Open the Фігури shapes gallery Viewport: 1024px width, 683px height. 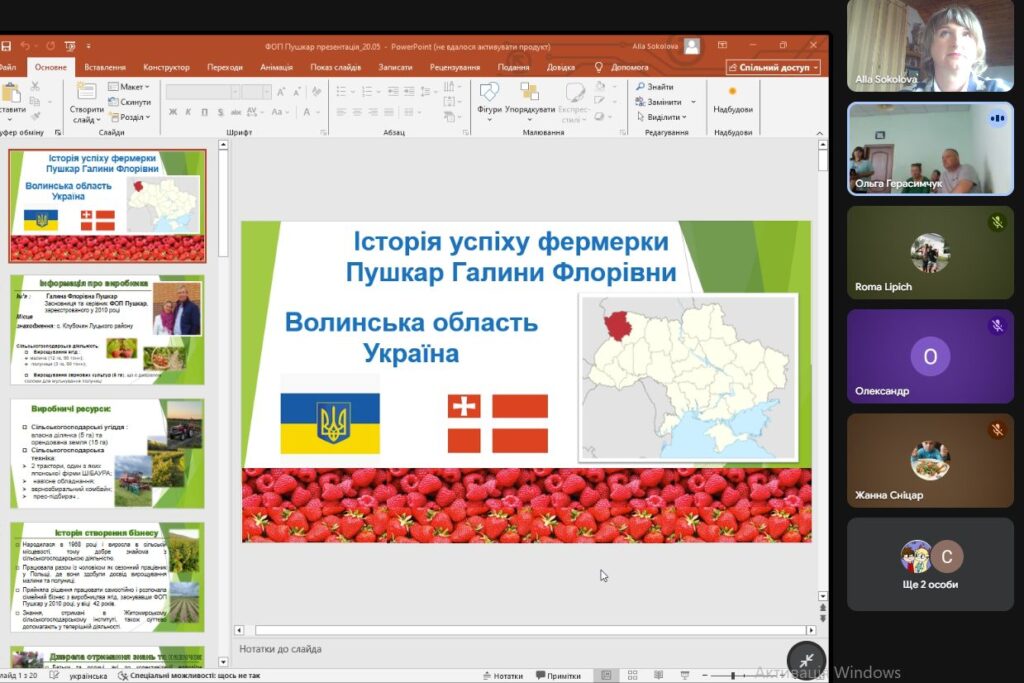[x=489, y=101]
